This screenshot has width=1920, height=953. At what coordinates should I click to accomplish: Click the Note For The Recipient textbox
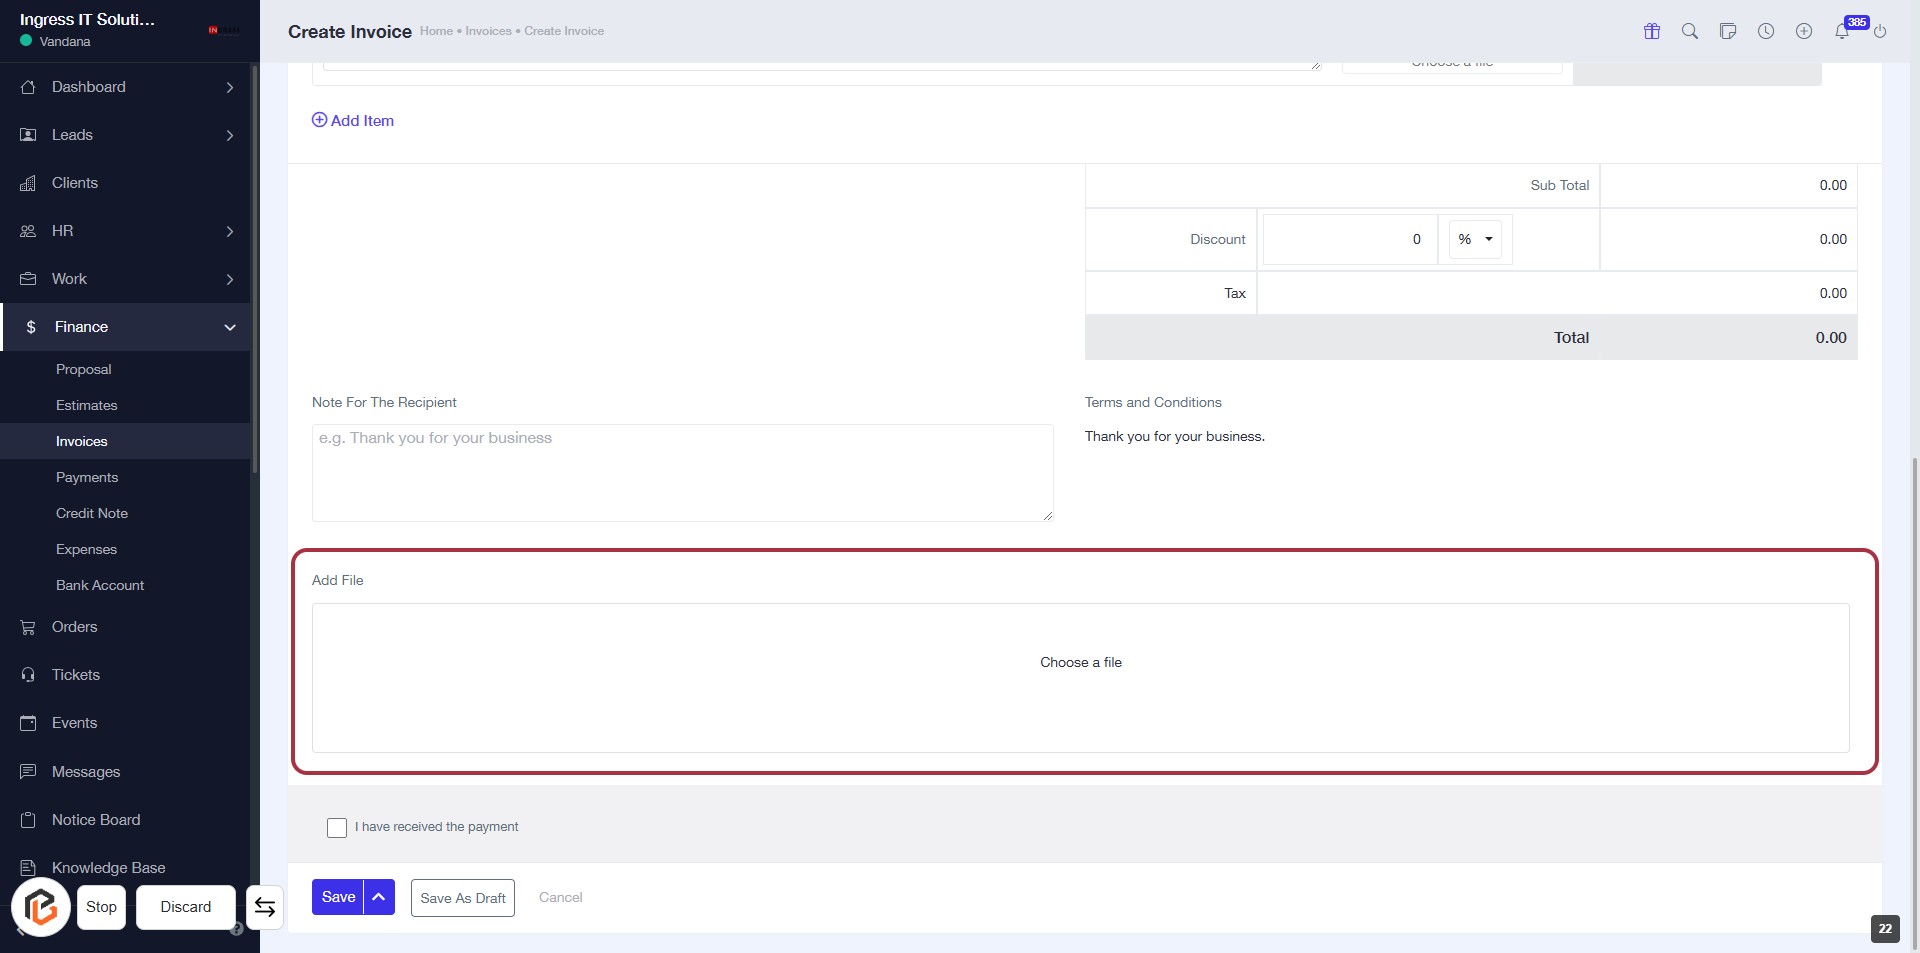click(x=682, y=472)
